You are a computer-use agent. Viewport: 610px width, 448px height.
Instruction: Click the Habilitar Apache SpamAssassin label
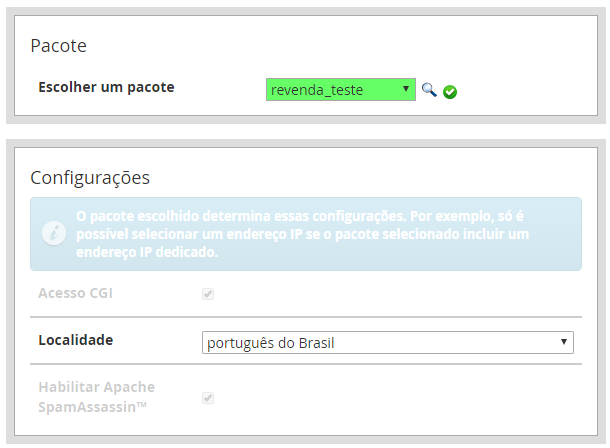tap(96, 397)
